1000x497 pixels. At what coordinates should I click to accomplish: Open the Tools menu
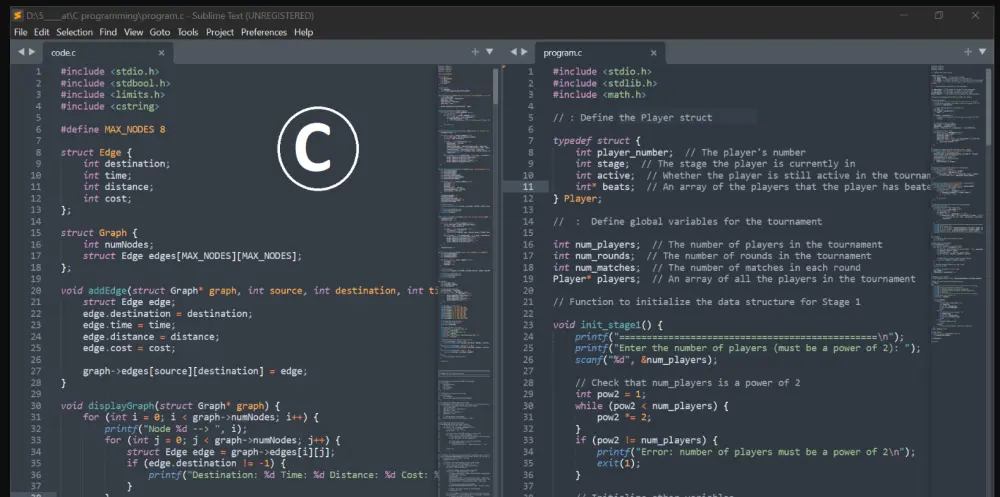point(188,32)
